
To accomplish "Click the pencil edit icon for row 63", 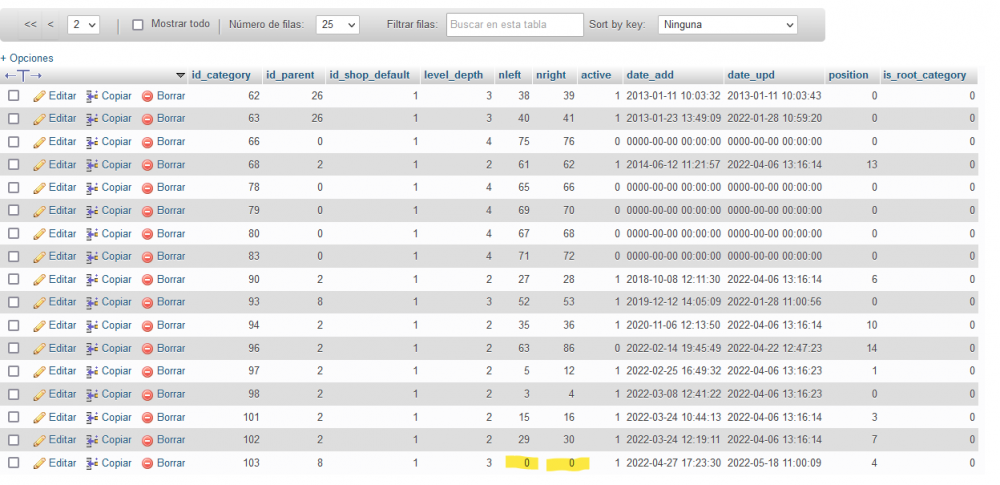I will click(40, 119).
